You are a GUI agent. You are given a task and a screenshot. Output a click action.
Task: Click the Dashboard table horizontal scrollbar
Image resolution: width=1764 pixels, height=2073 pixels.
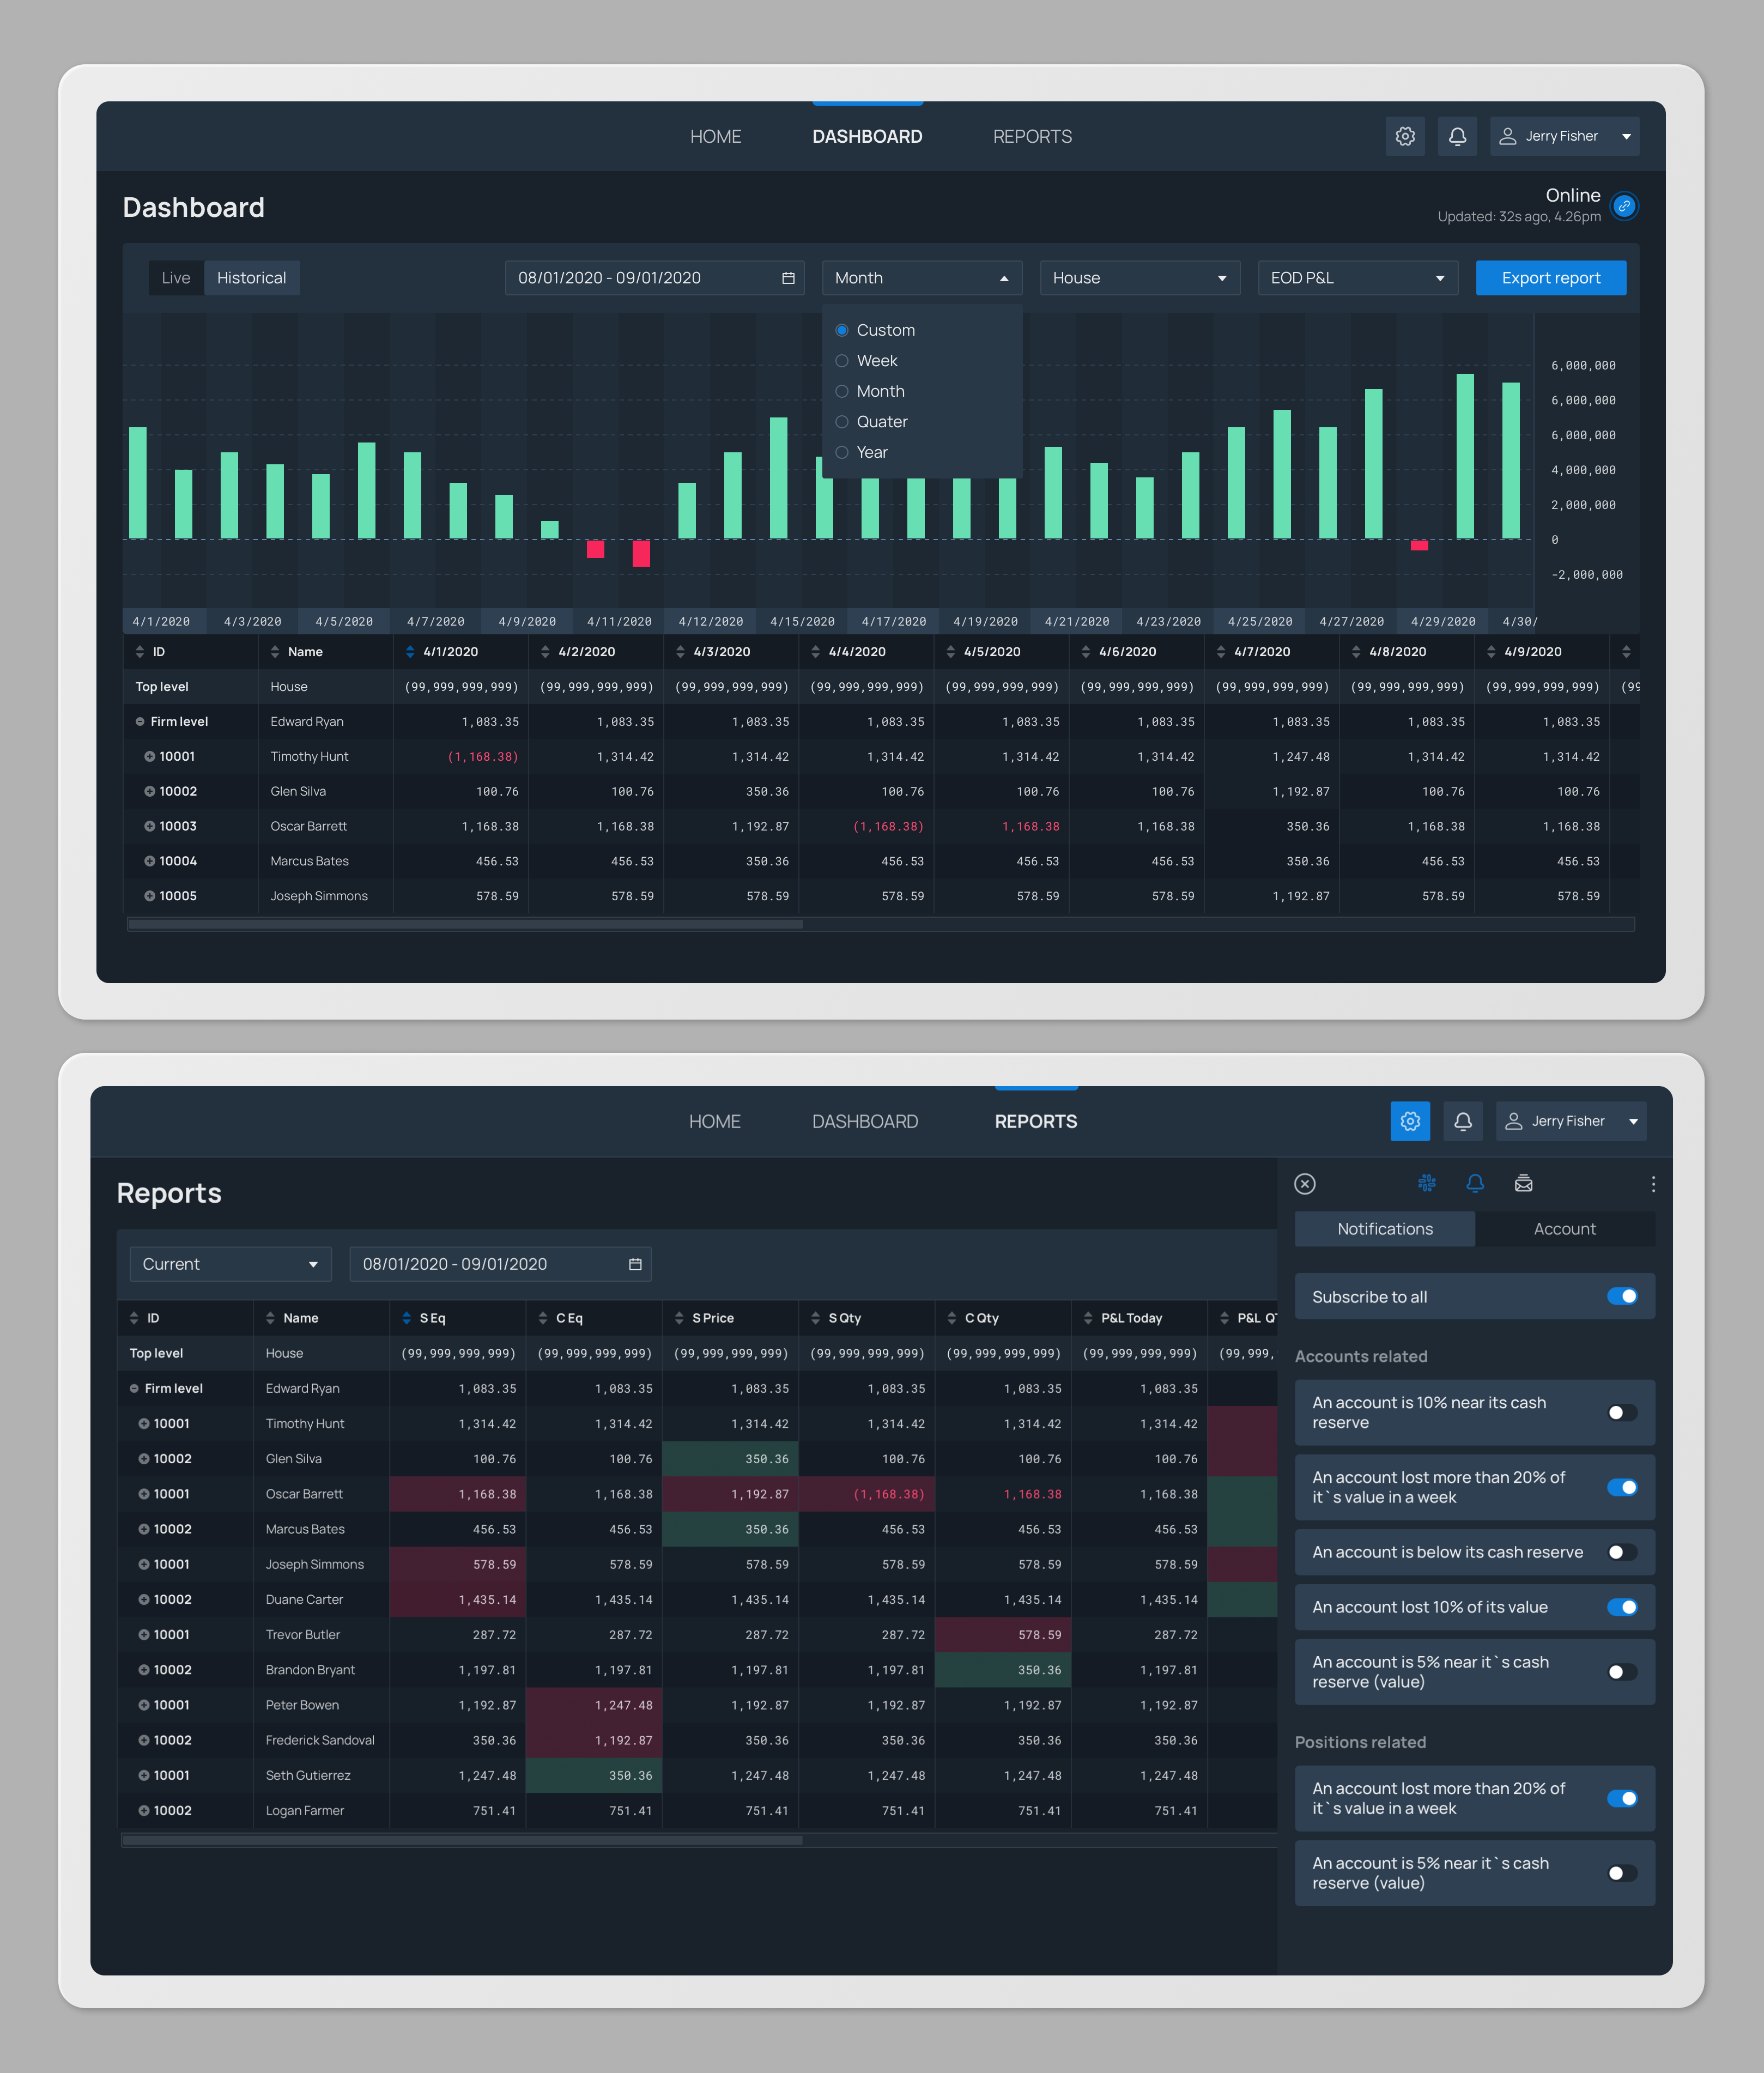465,924
